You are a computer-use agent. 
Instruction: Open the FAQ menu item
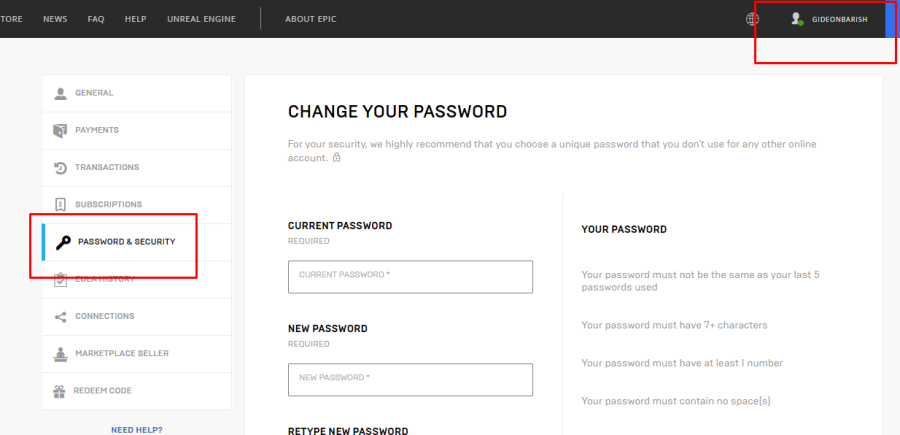click(x=96, y=19)
